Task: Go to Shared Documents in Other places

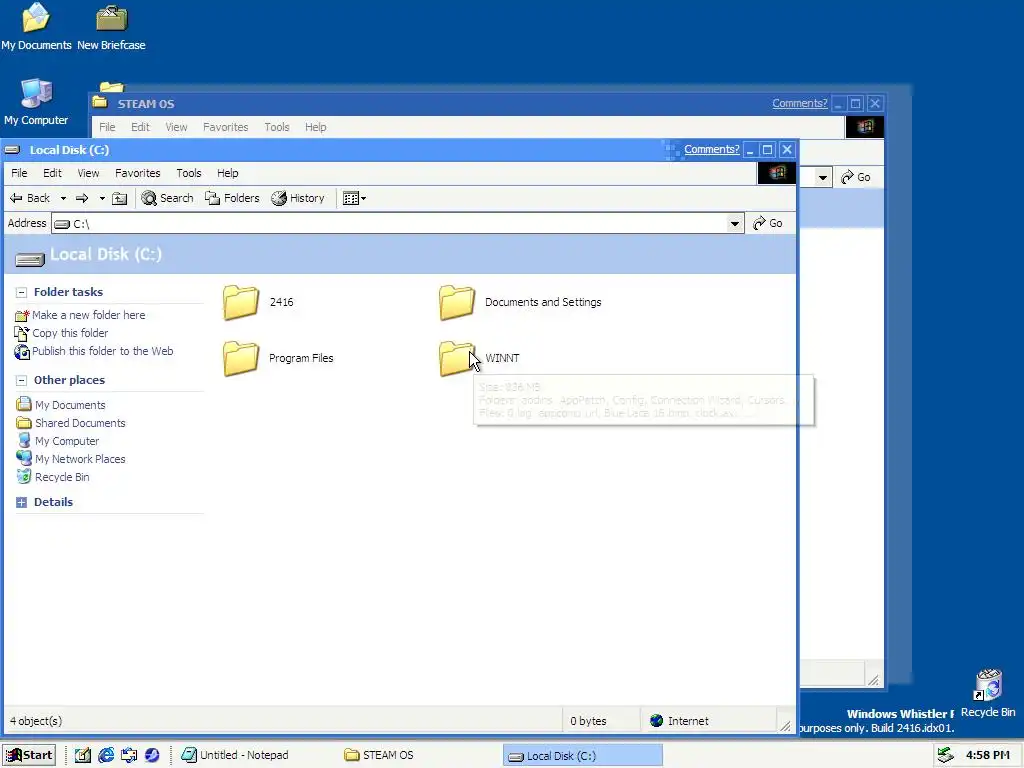Action: click(71, 423)
